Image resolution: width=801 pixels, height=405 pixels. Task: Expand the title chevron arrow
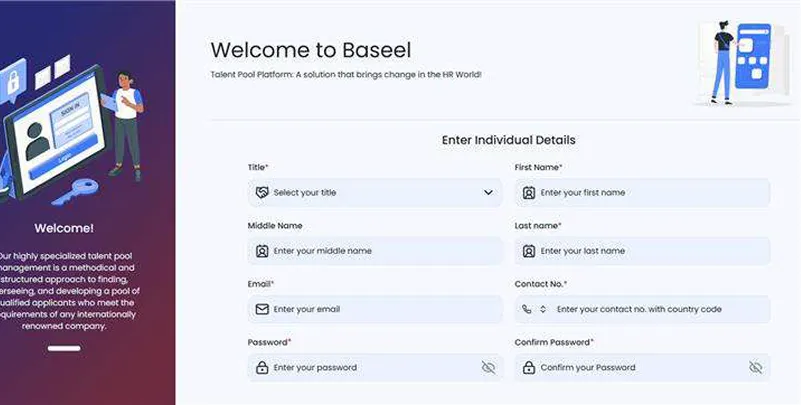(488, 193)
